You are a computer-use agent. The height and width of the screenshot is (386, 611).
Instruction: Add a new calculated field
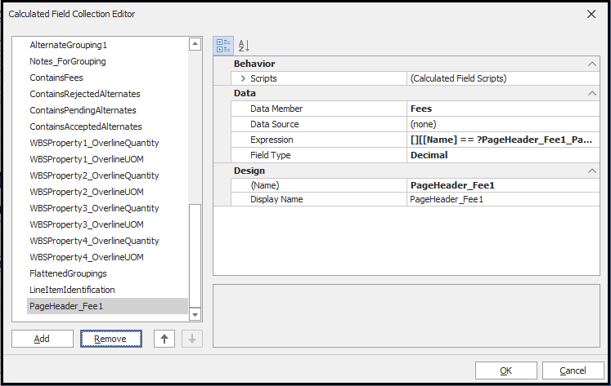pos(42,339)
